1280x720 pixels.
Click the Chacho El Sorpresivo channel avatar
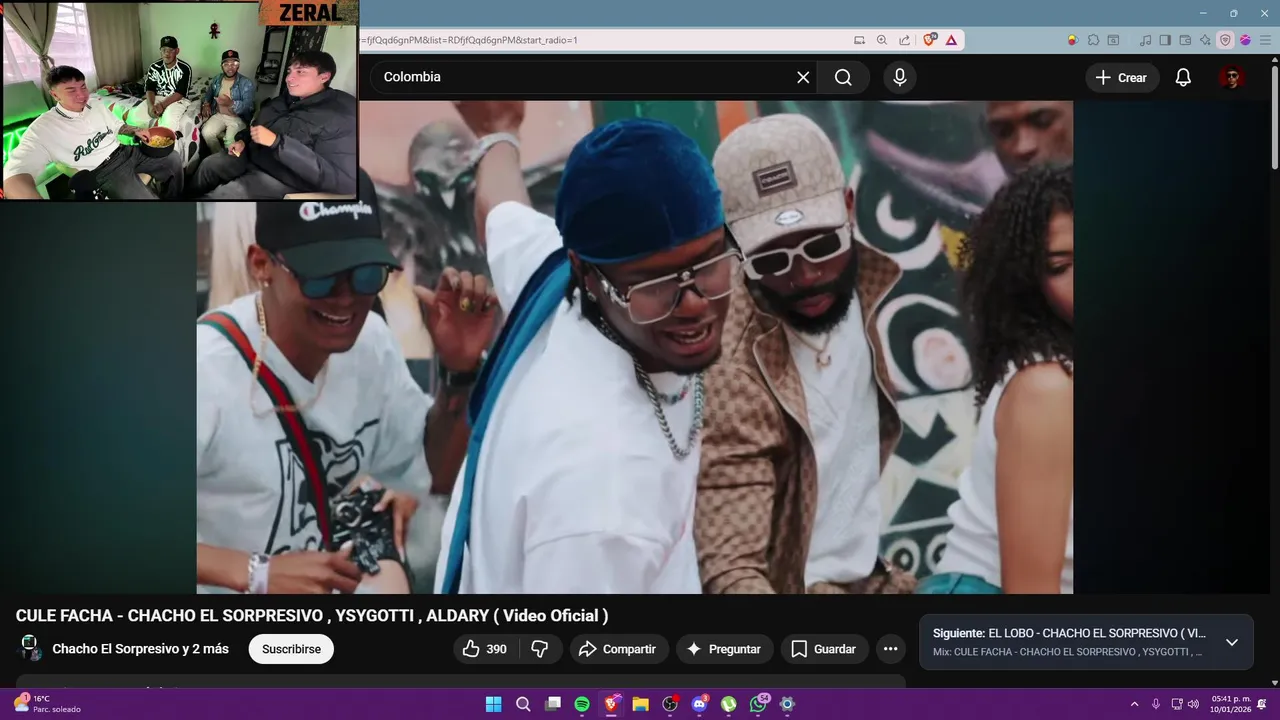coord(30,648)
